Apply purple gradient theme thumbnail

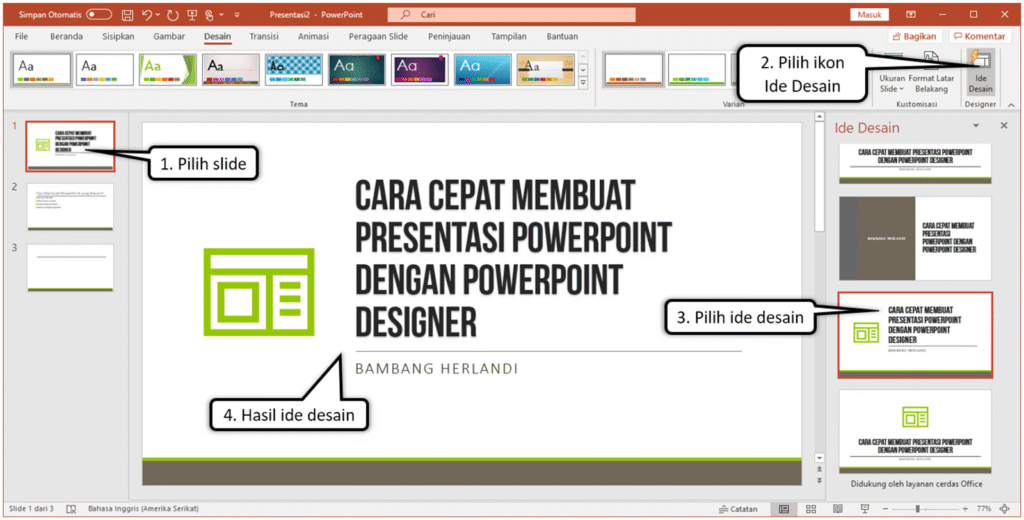point(420,69)
